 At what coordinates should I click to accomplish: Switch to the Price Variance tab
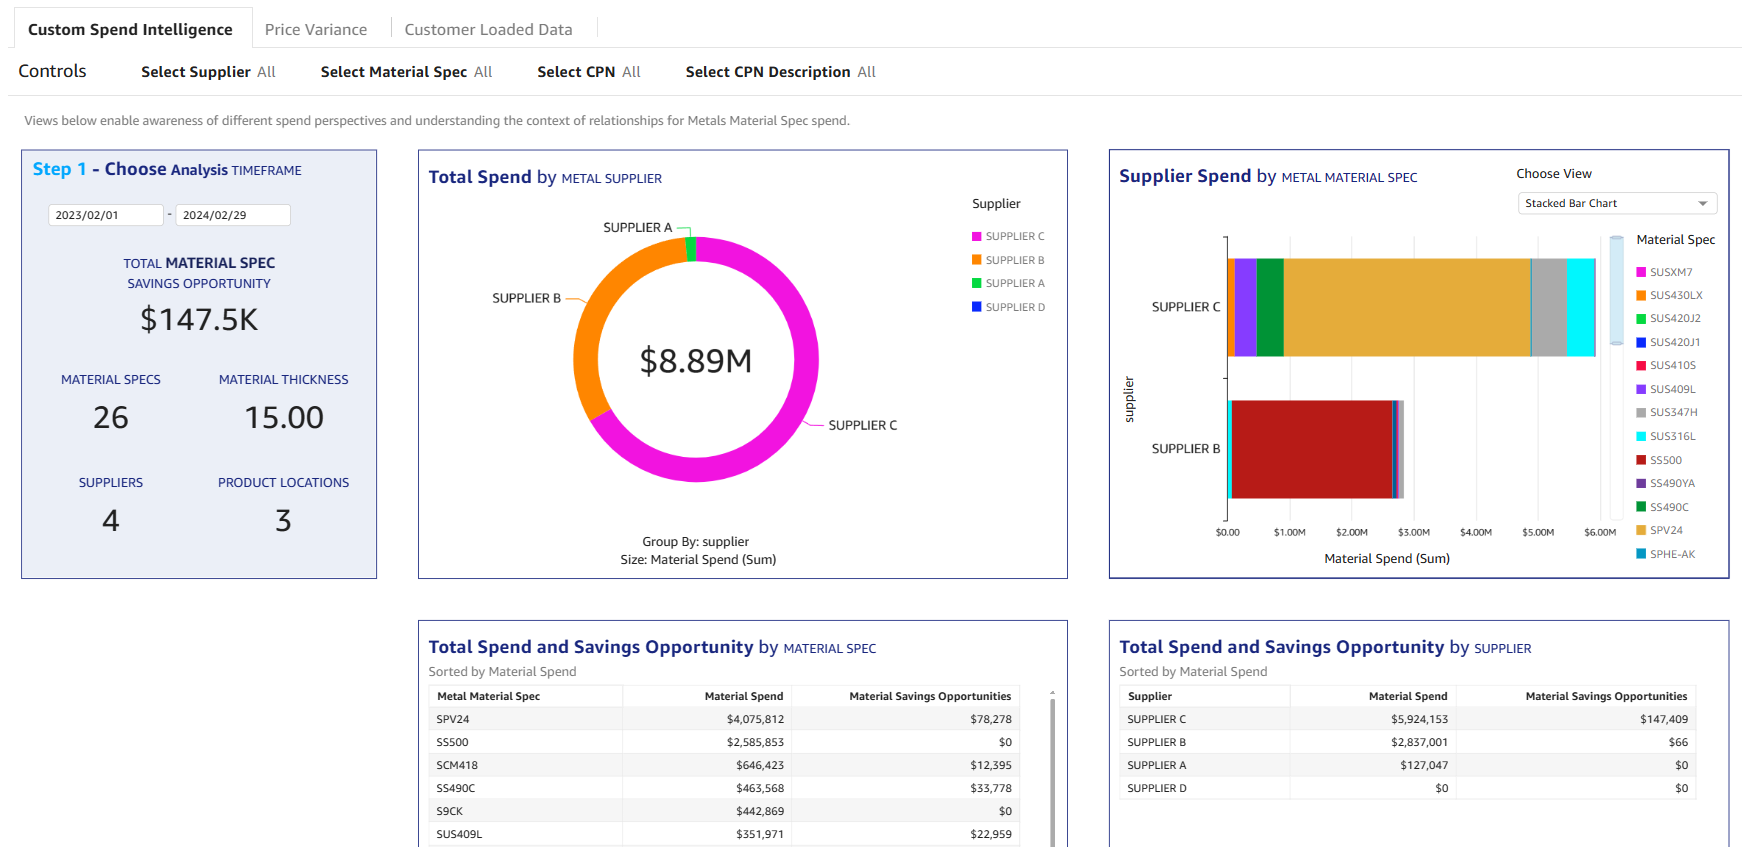[315, 30]
